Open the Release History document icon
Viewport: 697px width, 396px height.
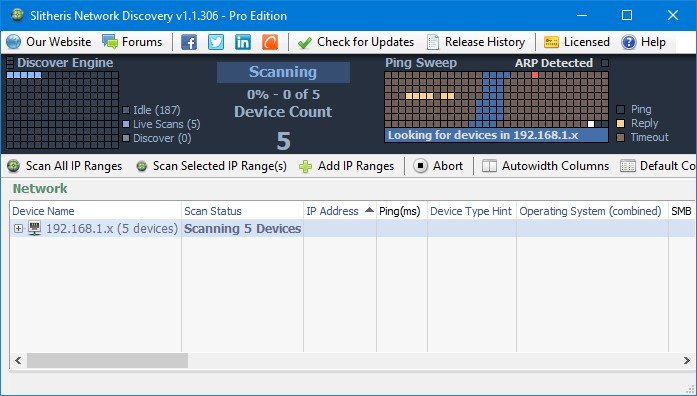pos(433,43)
